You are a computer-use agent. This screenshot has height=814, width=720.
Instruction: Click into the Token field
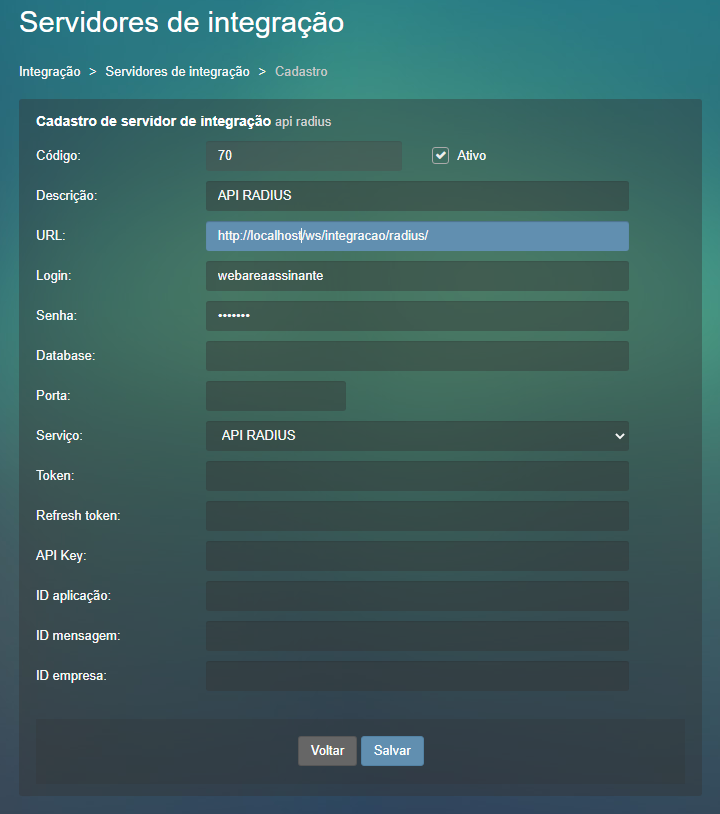point(417,476)
